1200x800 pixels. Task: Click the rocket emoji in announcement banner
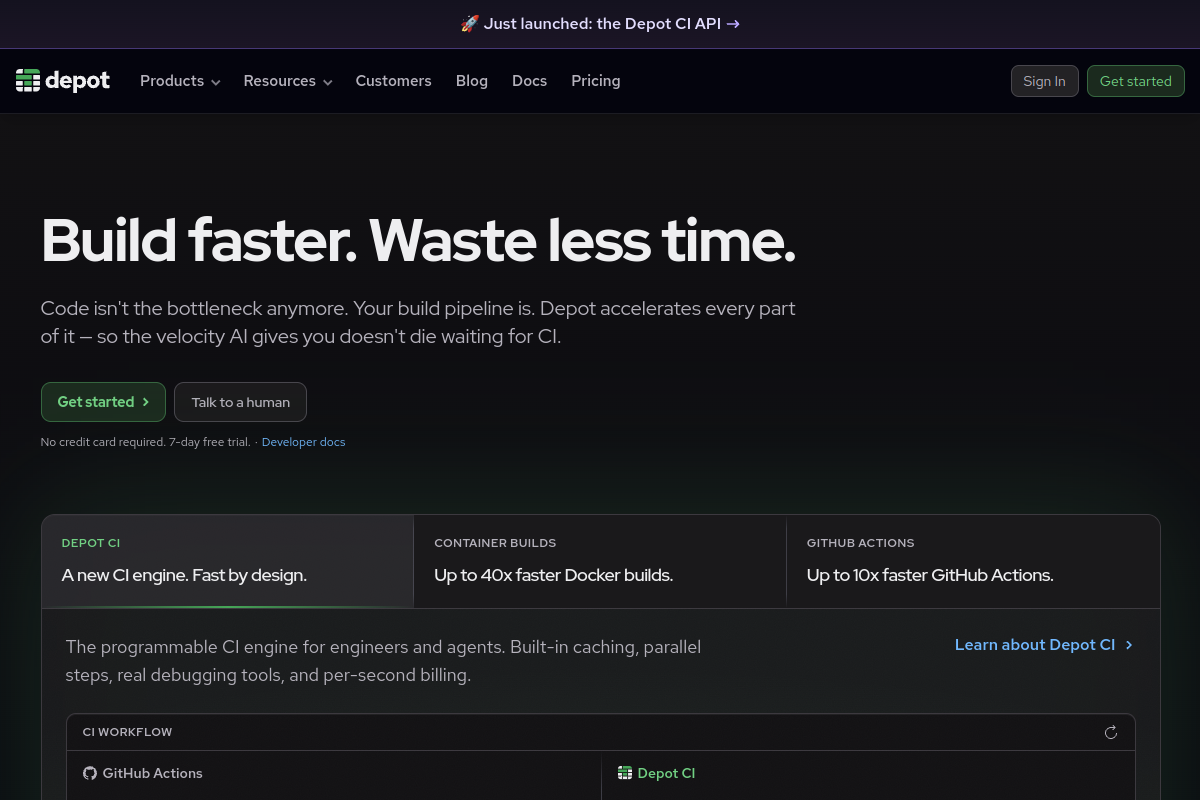pos(469,24)
